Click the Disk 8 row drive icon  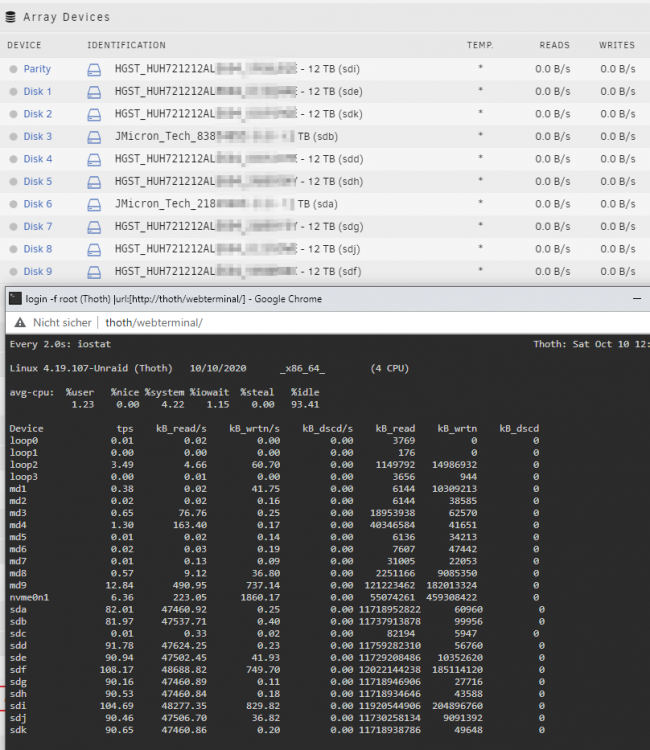(x=94, y=249)
